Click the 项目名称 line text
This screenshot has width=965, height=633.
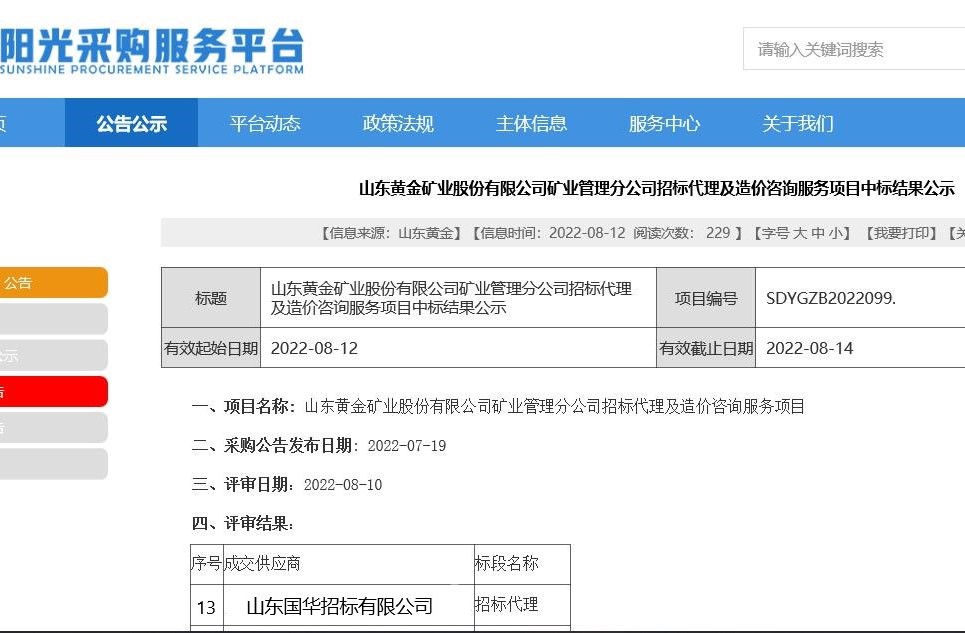498,406
